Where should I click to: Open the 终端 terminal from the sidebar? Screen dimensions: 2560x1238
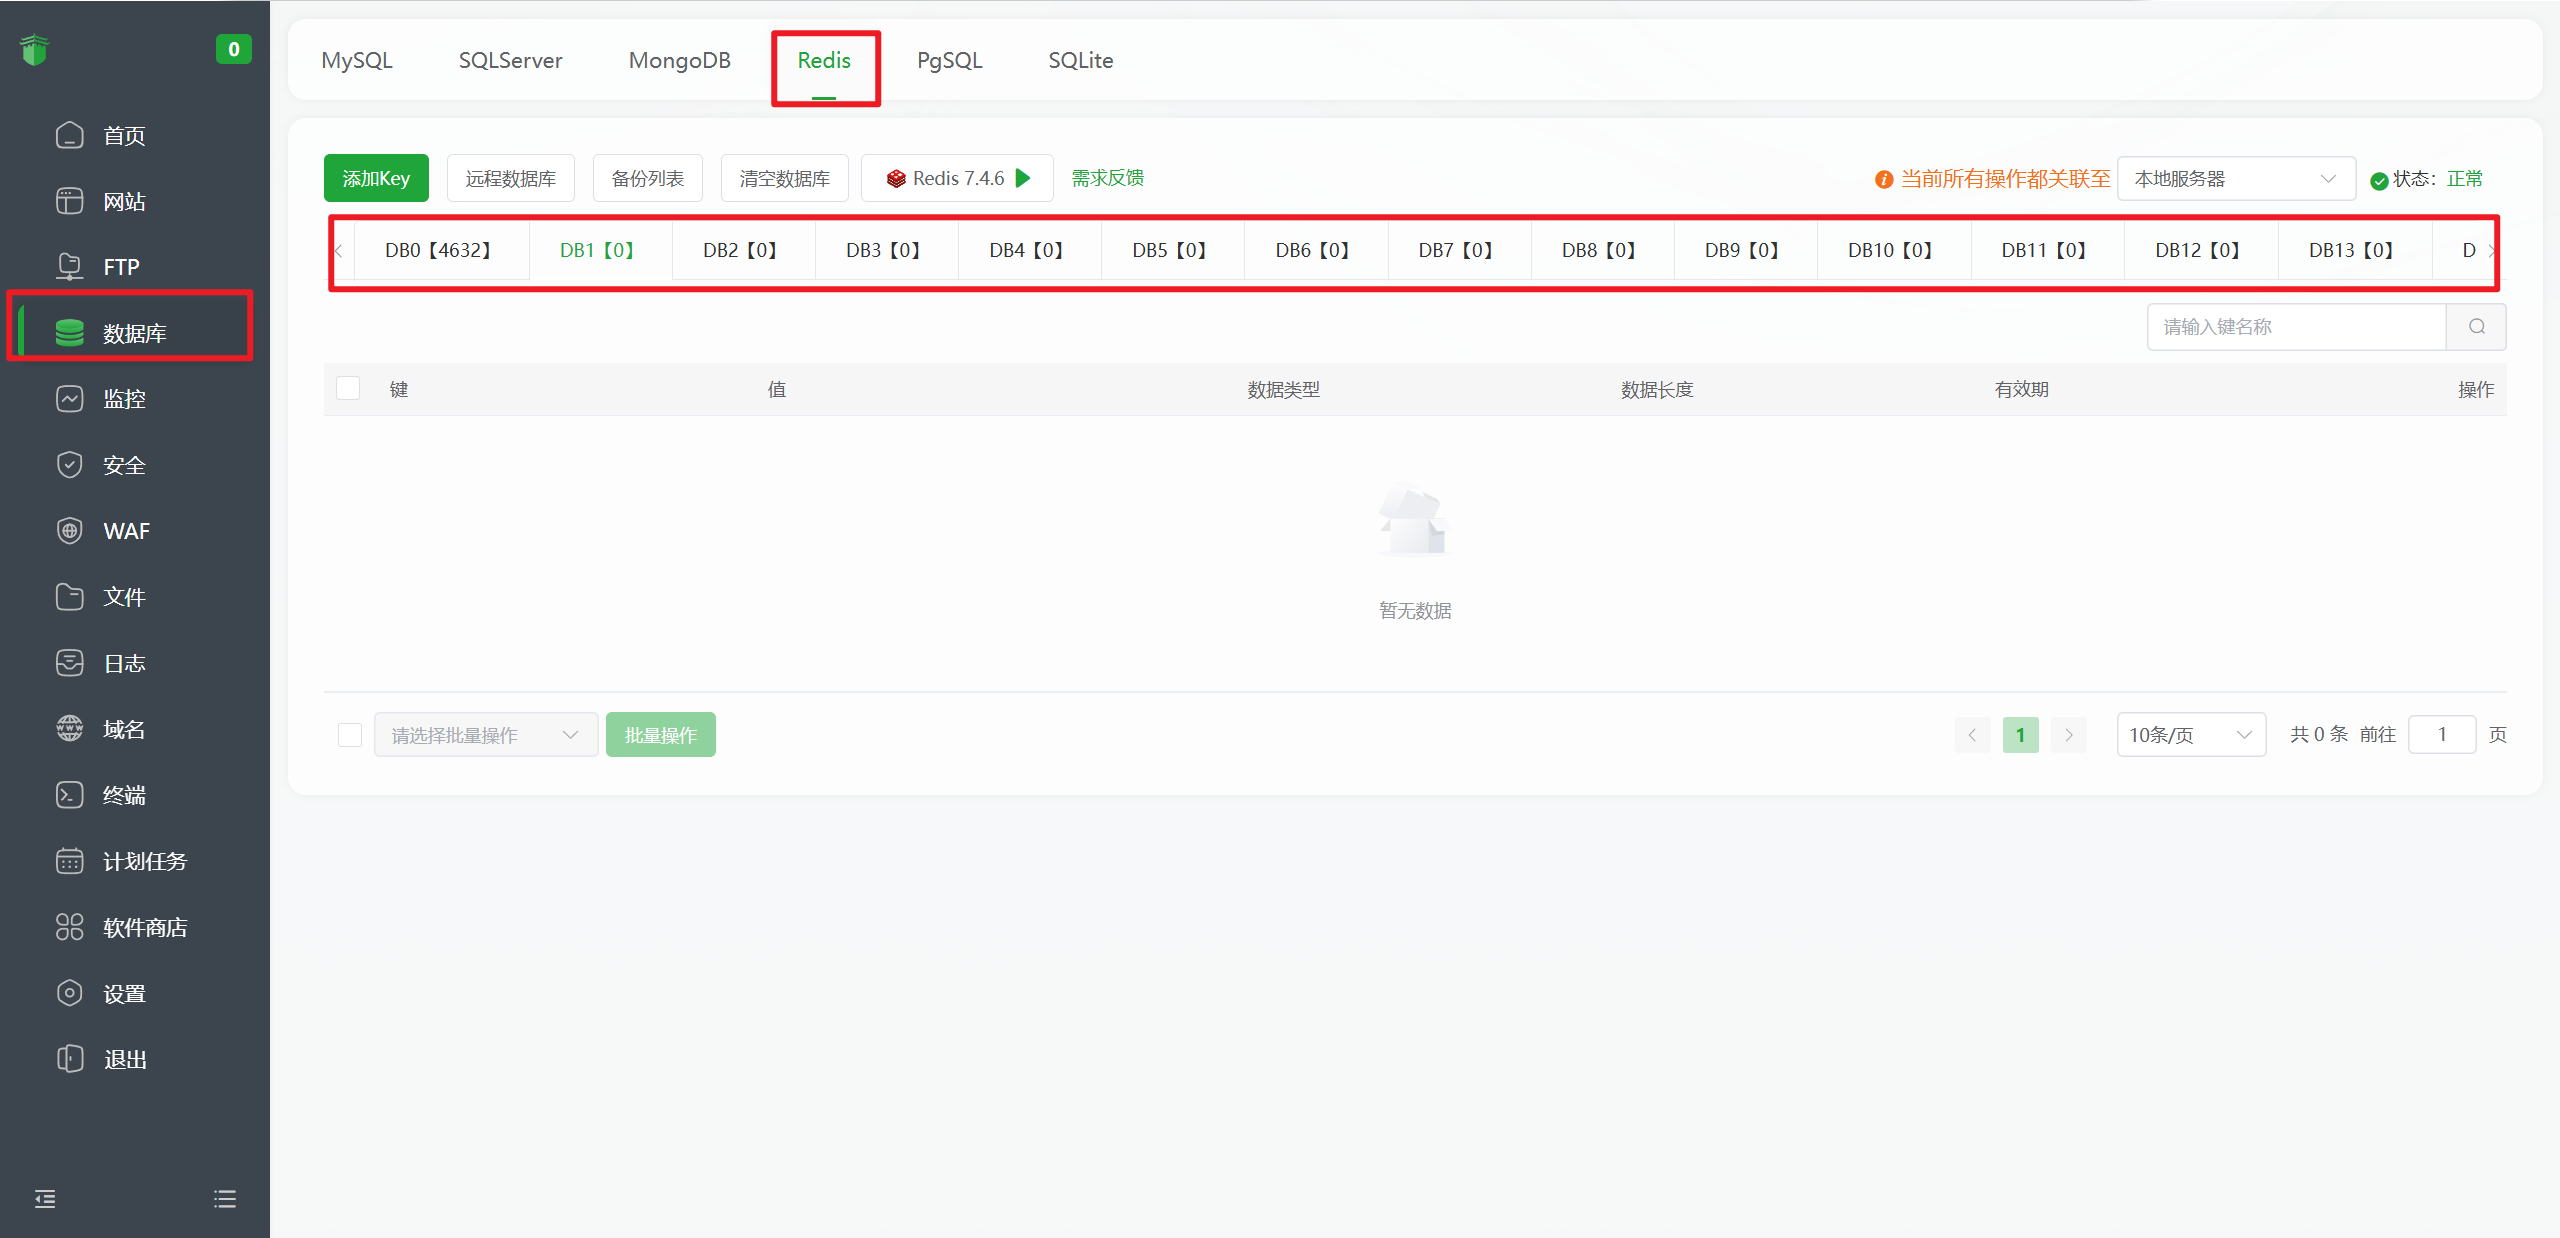(124, 794)
